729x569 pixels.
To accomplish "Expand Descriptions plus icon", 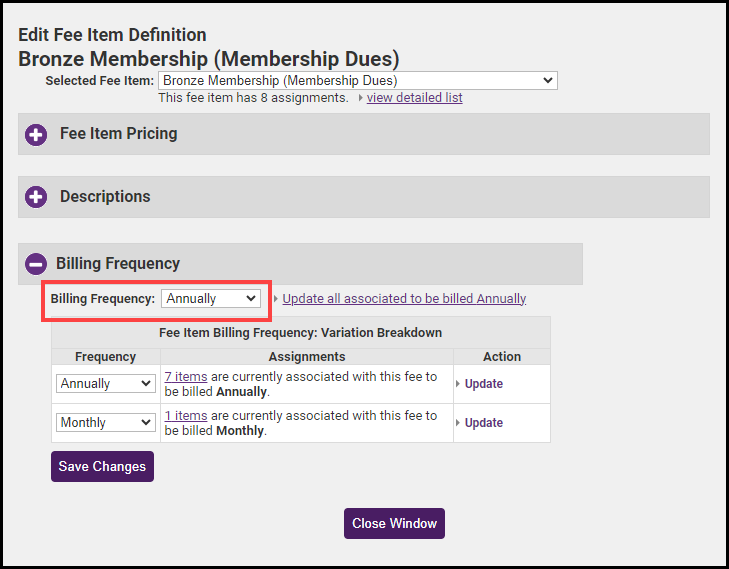I will tap(36, 197).
